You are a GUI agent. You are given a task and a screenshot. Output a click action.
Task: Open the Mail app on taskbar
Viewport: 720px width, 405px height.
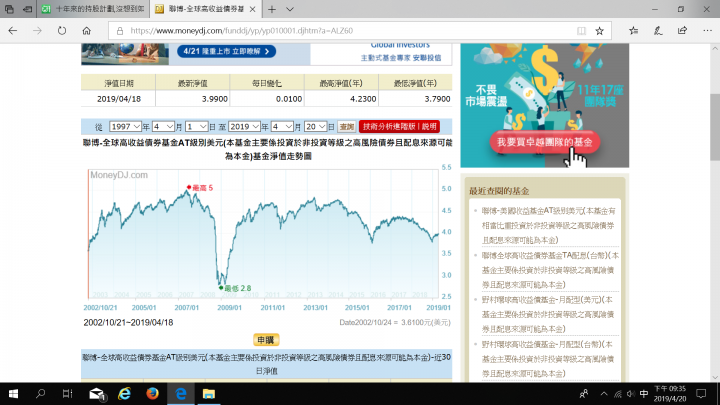click(x=97, y=394)
